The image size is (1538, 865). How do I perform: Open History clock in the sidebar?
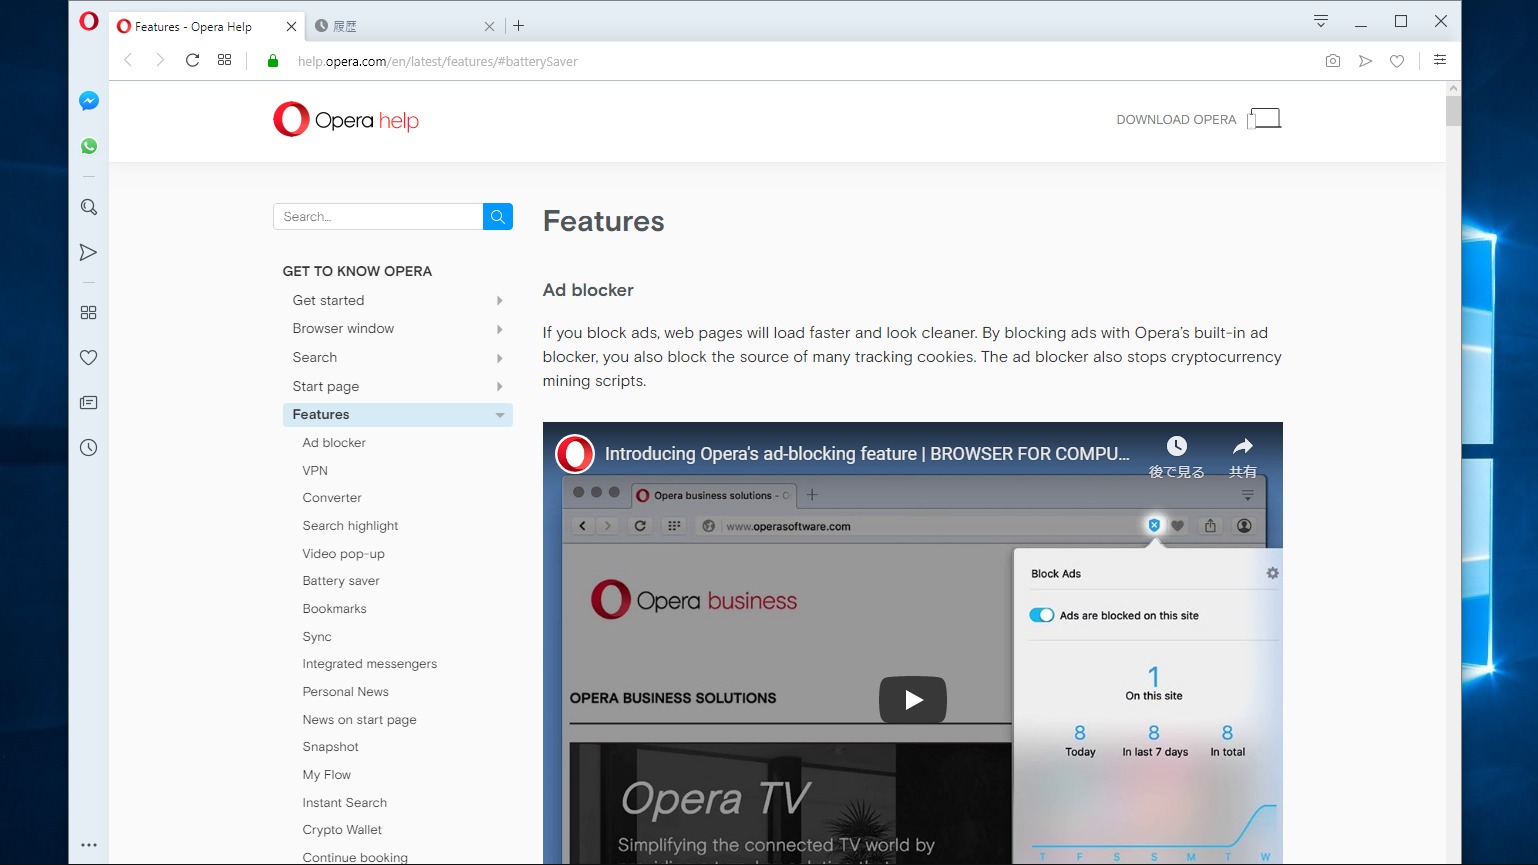(89, 448)
